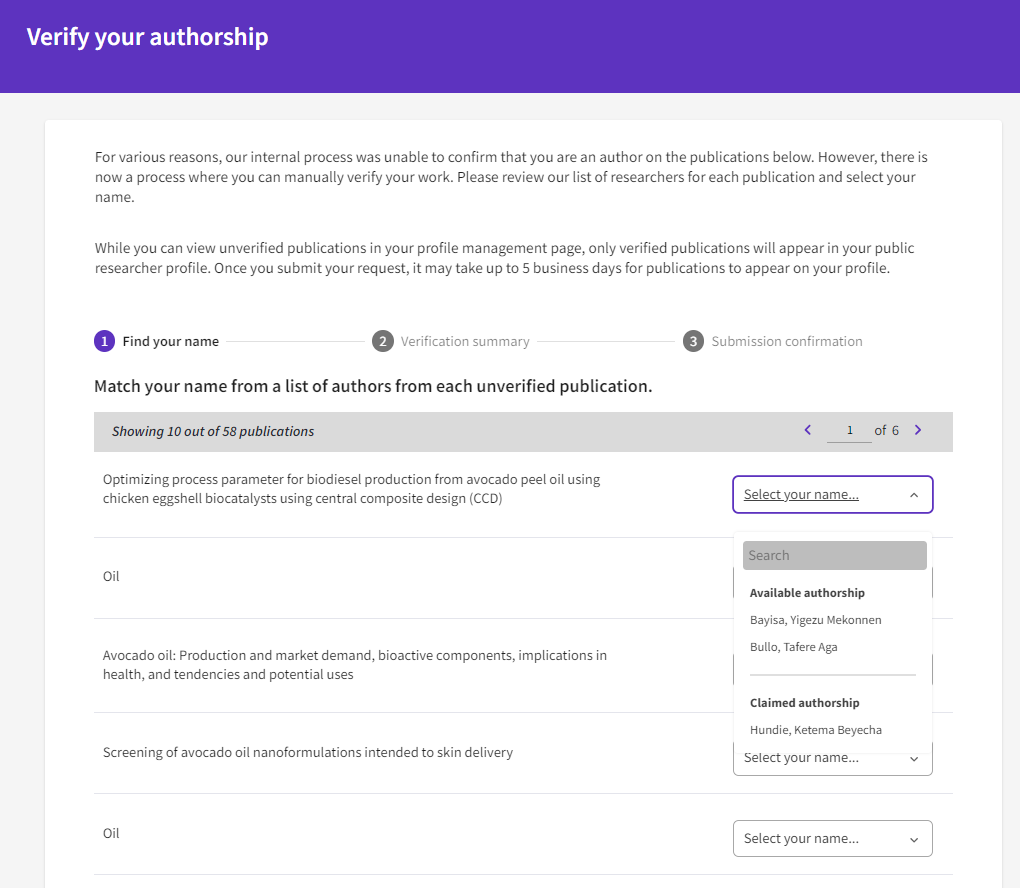Click the page number field showing 1
Viewport: 1020px width, 888px height.
849,430
